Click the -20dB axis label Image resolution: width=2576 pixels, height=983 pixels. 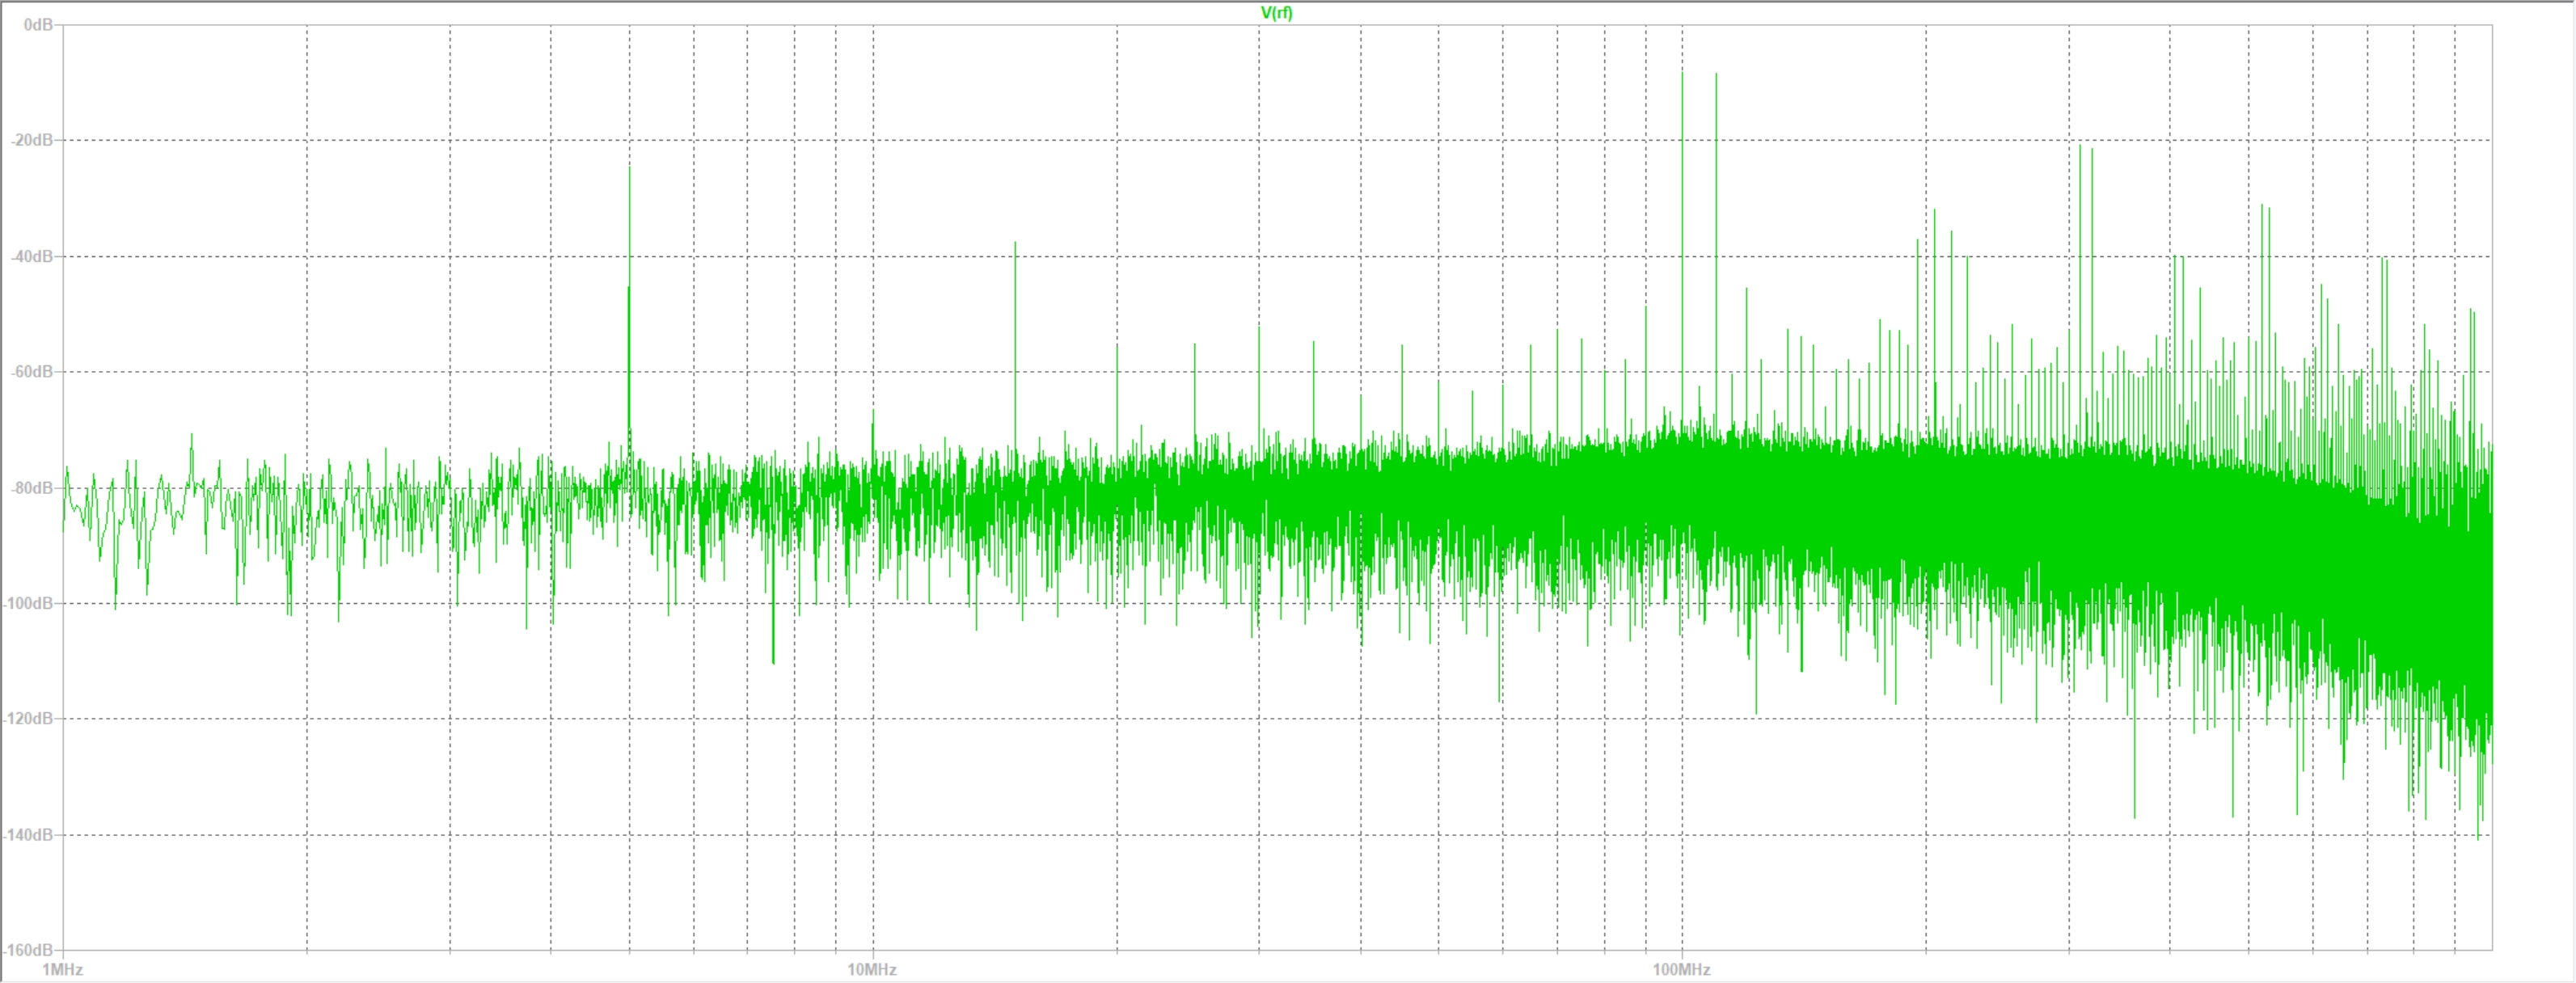pyautogui.click(x=32, y=140)
